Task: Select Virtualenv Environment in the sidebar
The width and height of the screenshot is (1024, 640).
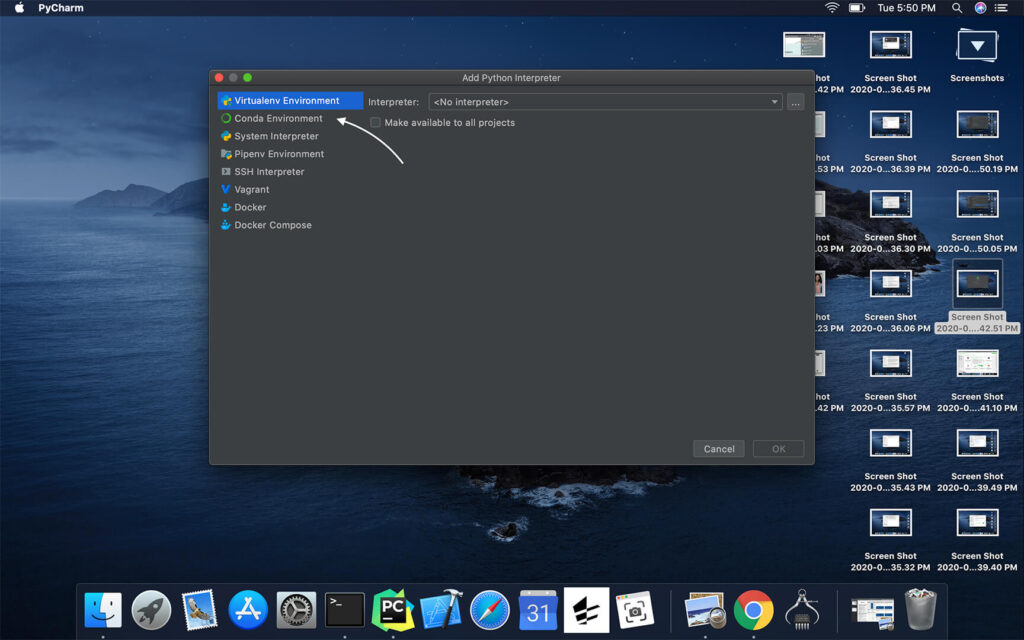Action: click(x=290, y=101)
